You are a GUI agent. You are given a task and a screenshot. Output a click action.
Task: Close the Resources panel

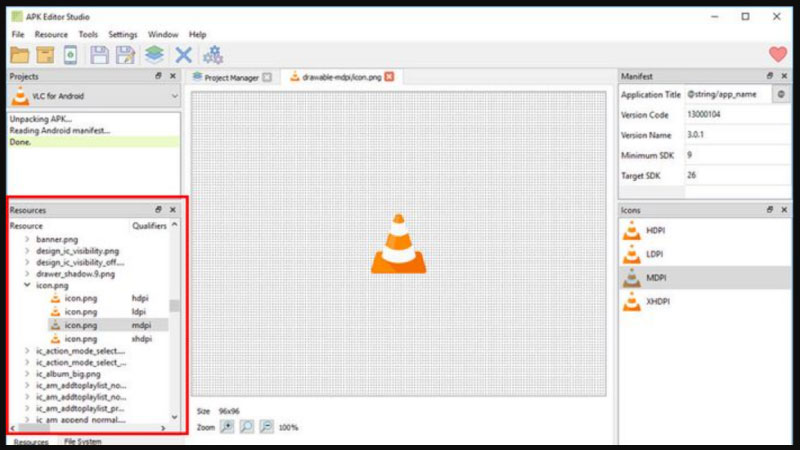click(173, 210)
